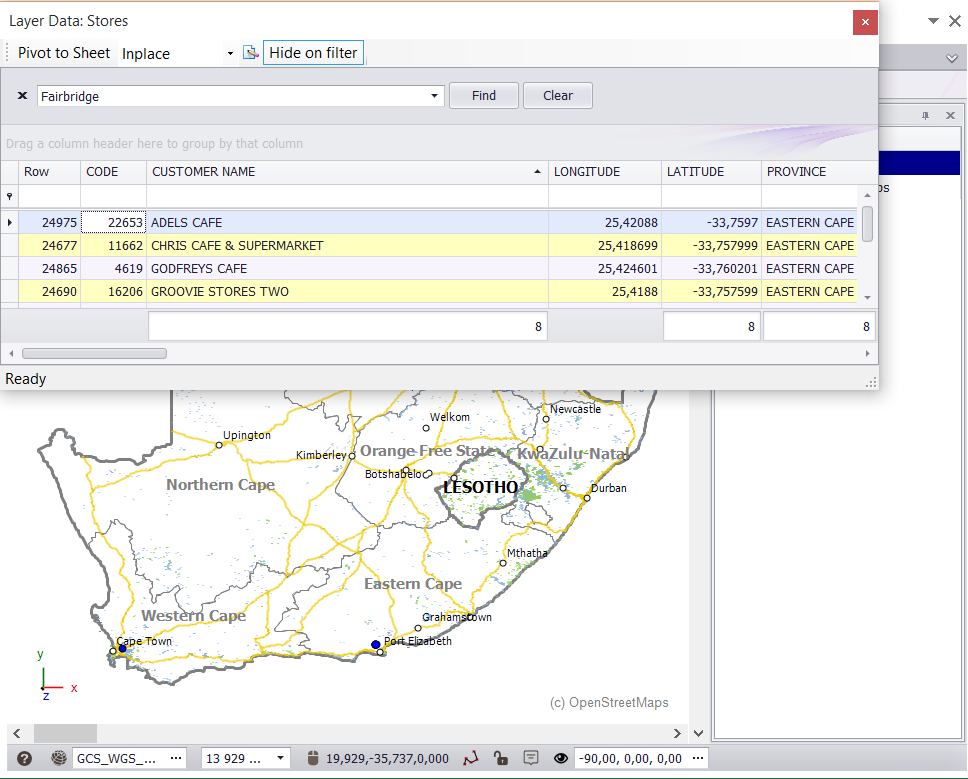Toggle the lock icon in the status bar
Screen dimensions: 968x779
tap(502, 758)
